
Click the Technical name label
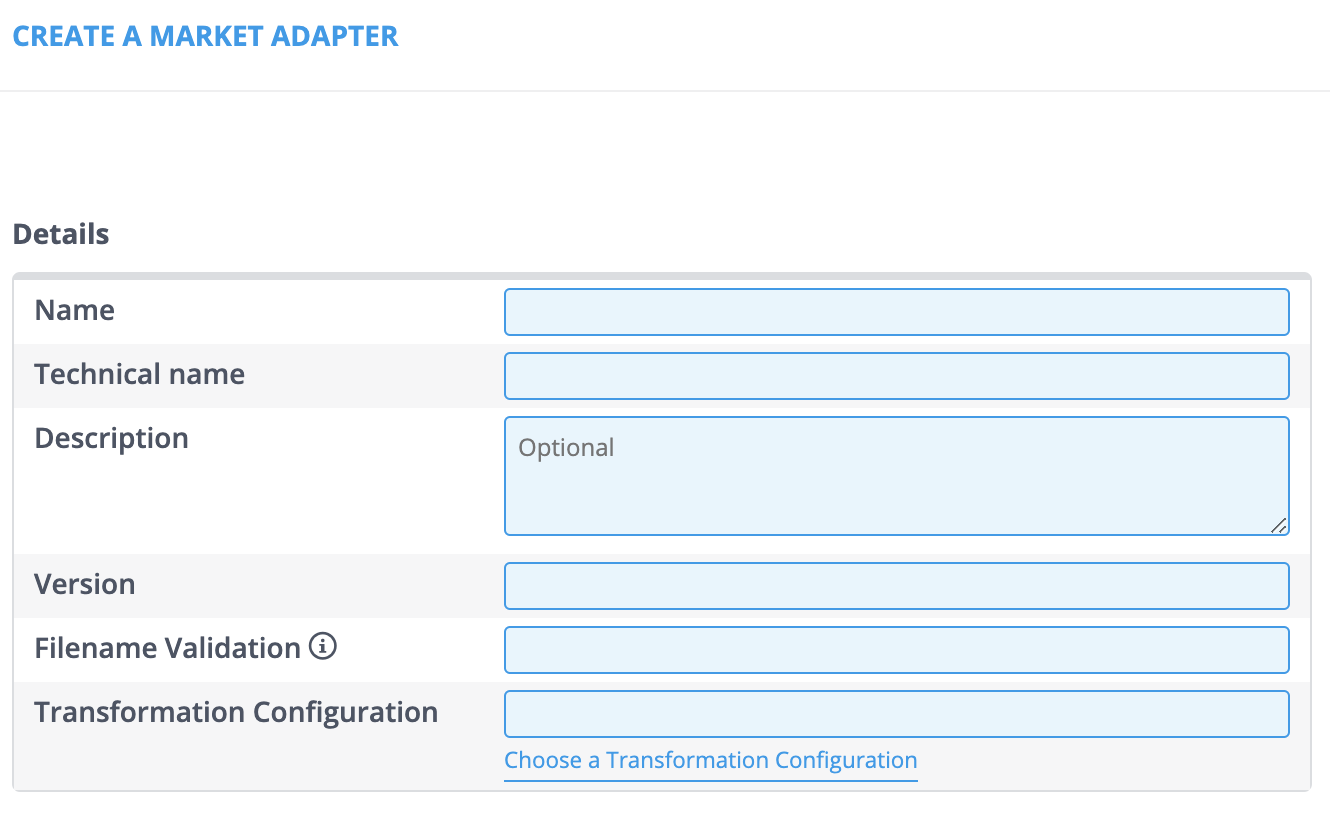click(x=139, y=374)
